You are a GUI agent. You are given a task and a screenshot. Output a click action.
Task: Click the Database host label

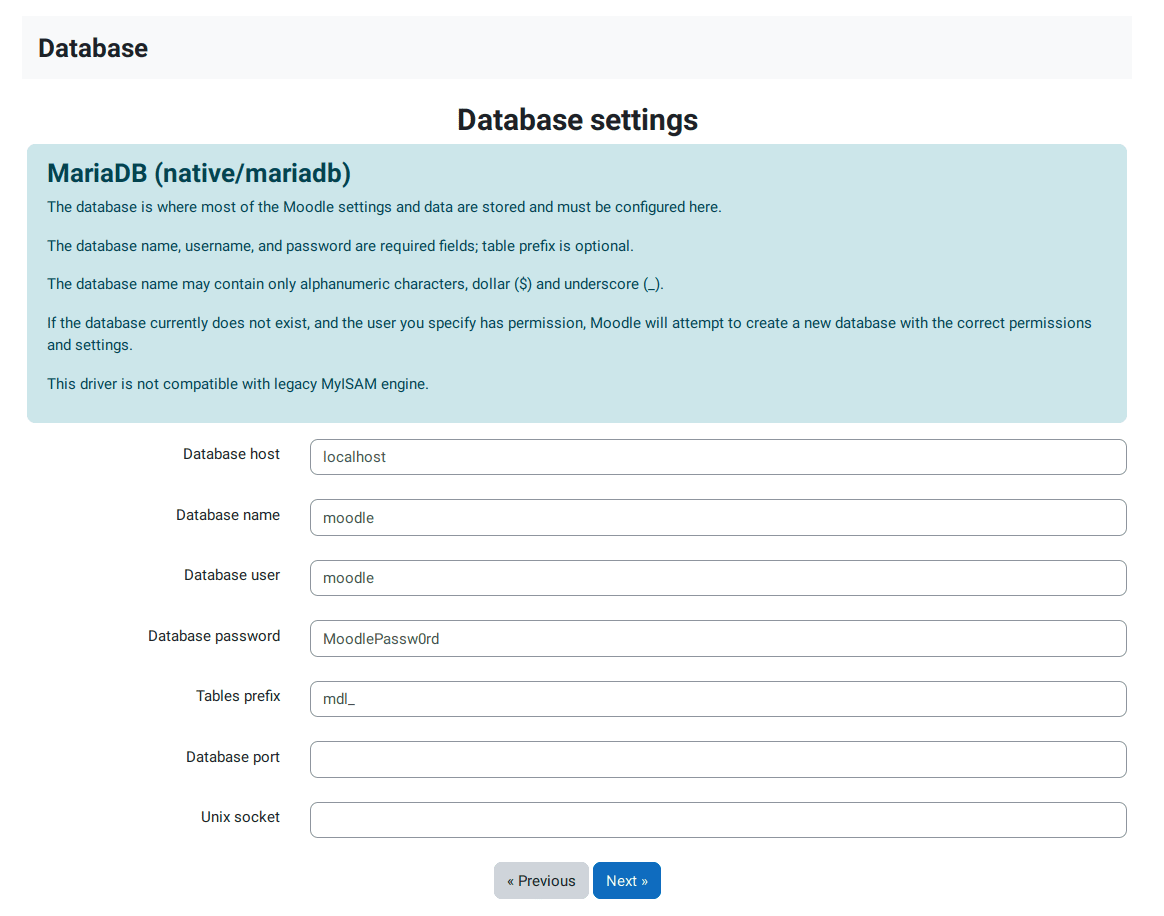pyautogui.click(x=232, y=454)
